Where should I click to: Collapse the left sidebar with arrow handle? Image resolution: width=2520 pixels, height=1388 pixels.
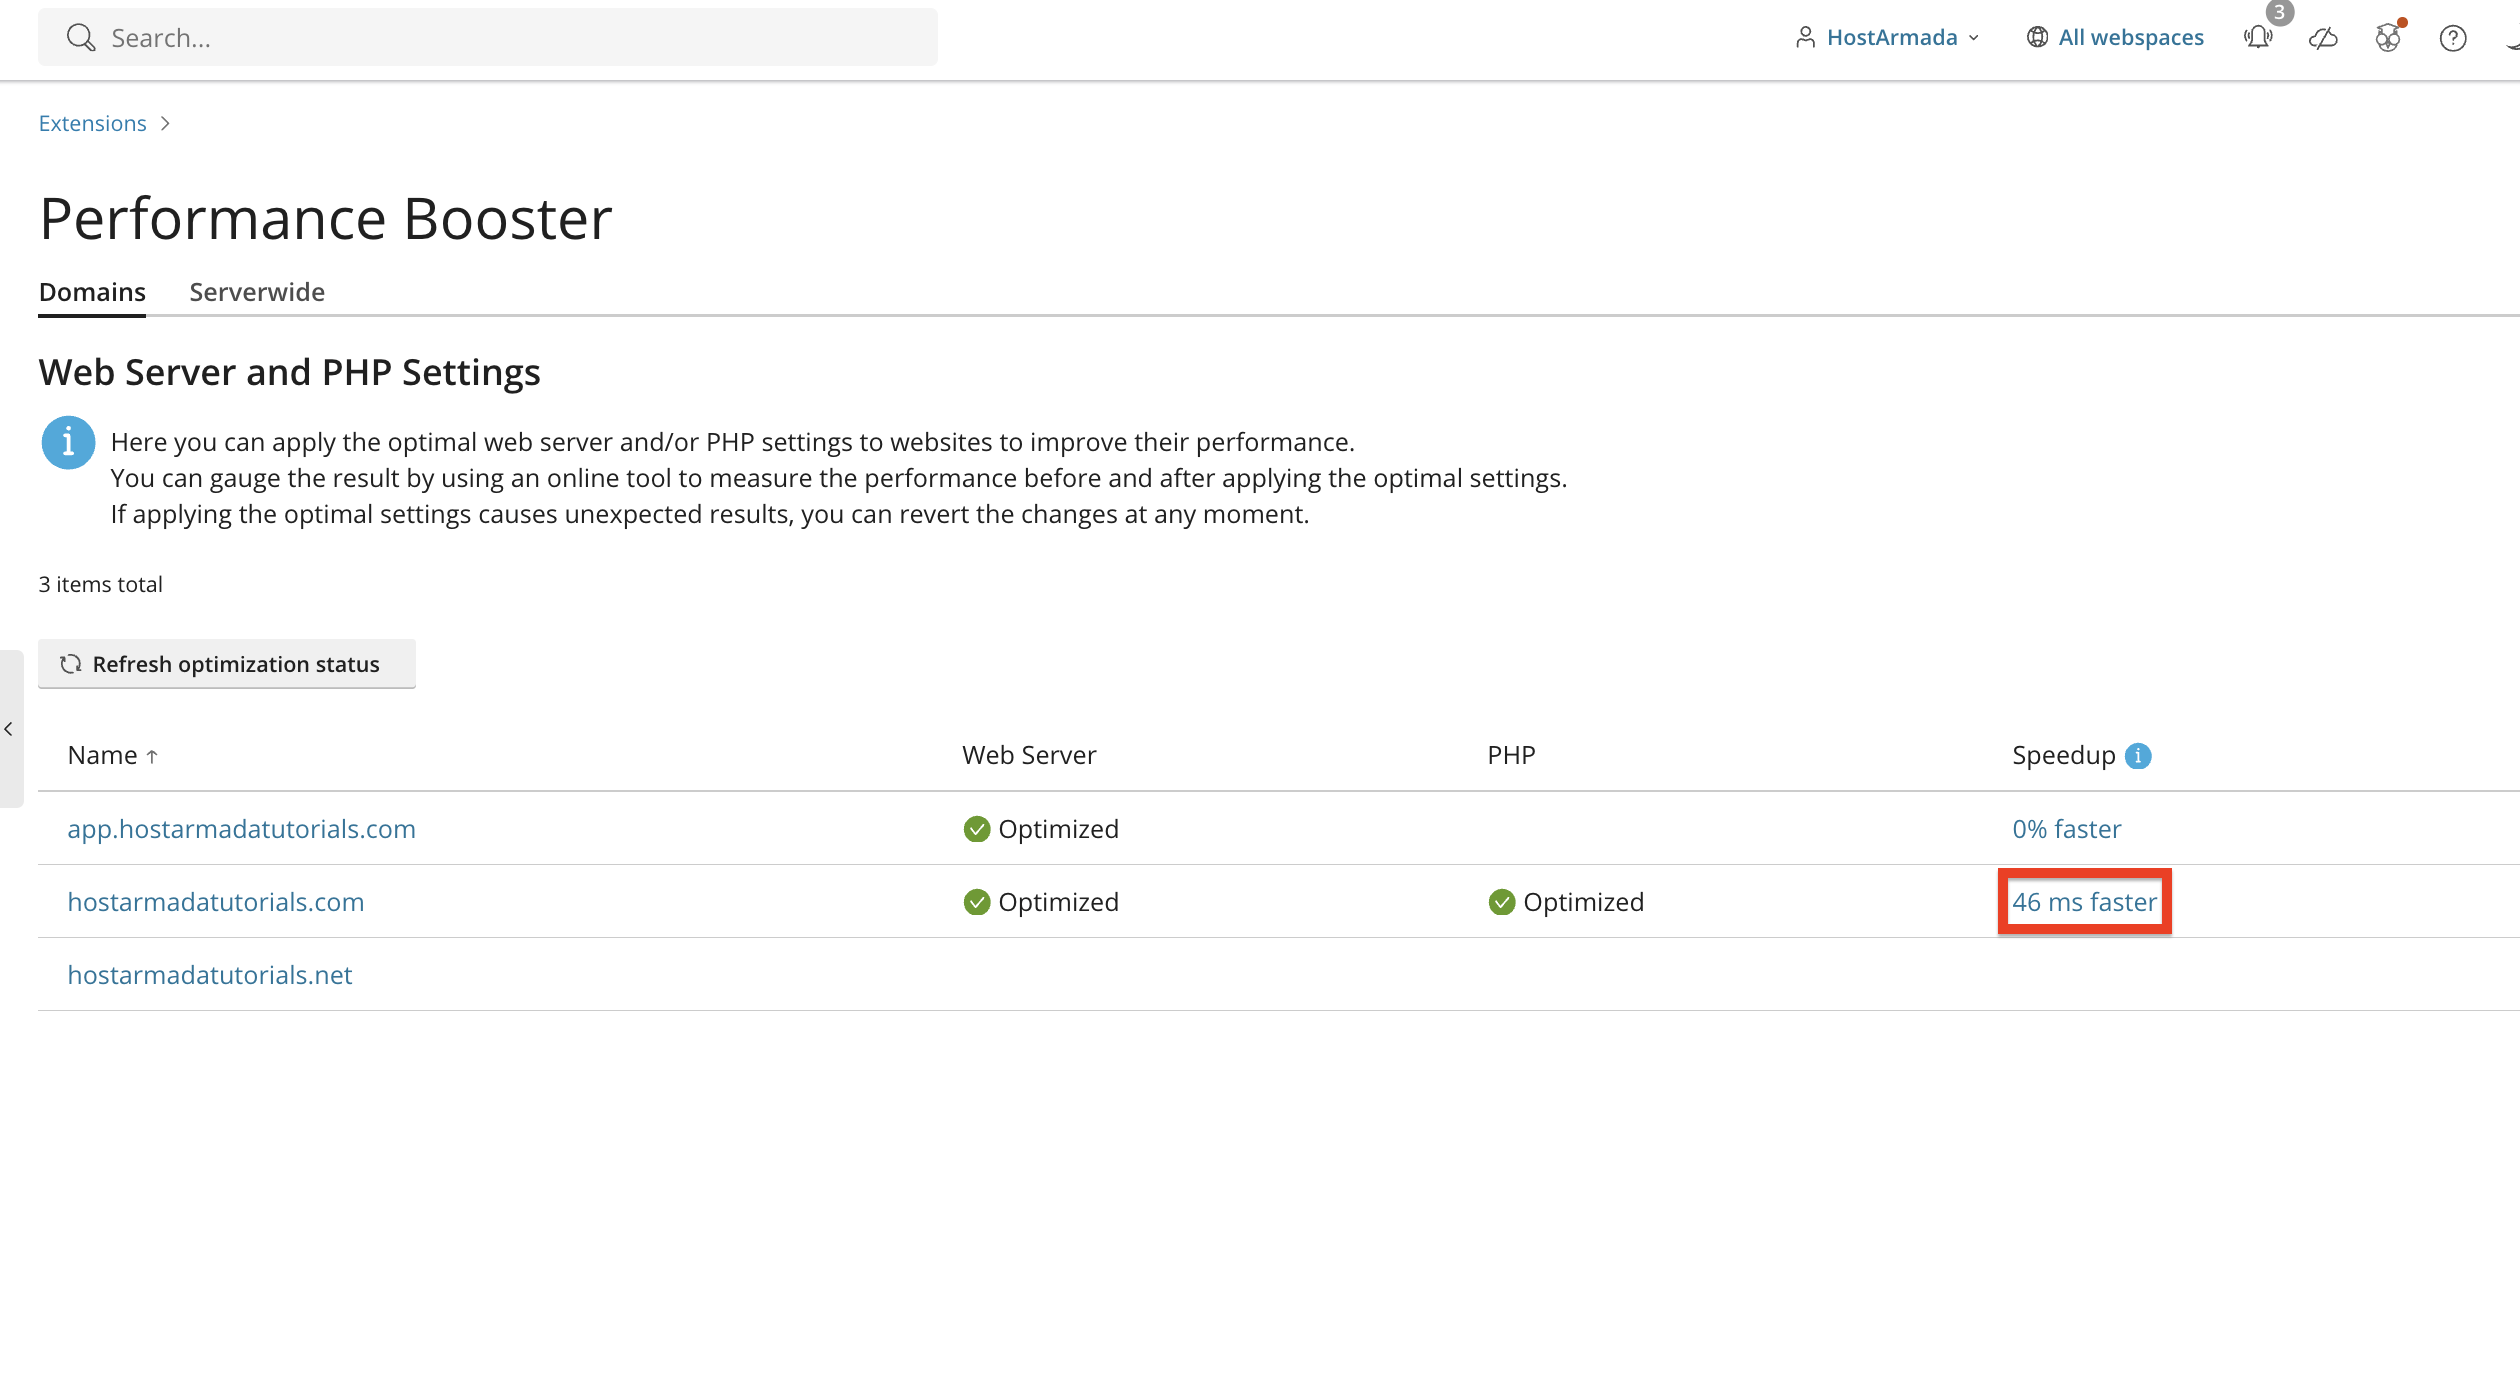coord(10,729)
